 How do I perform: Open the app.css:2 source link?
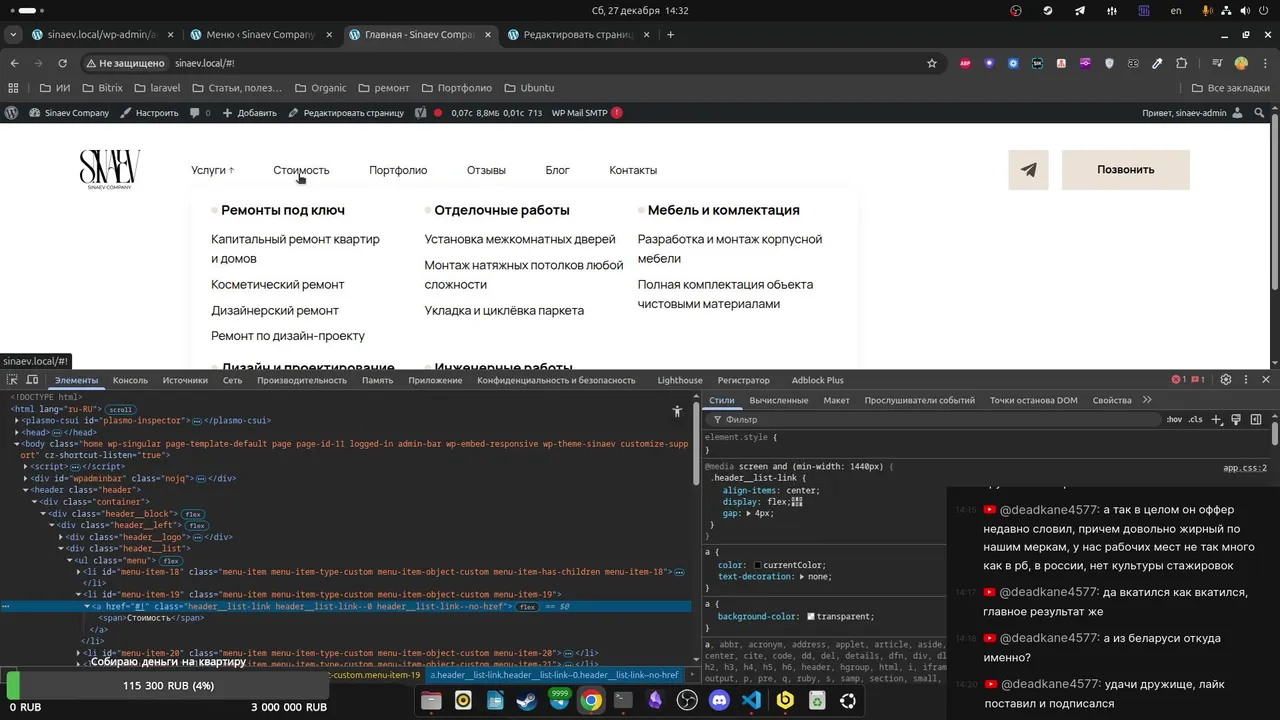[1245, 468]
